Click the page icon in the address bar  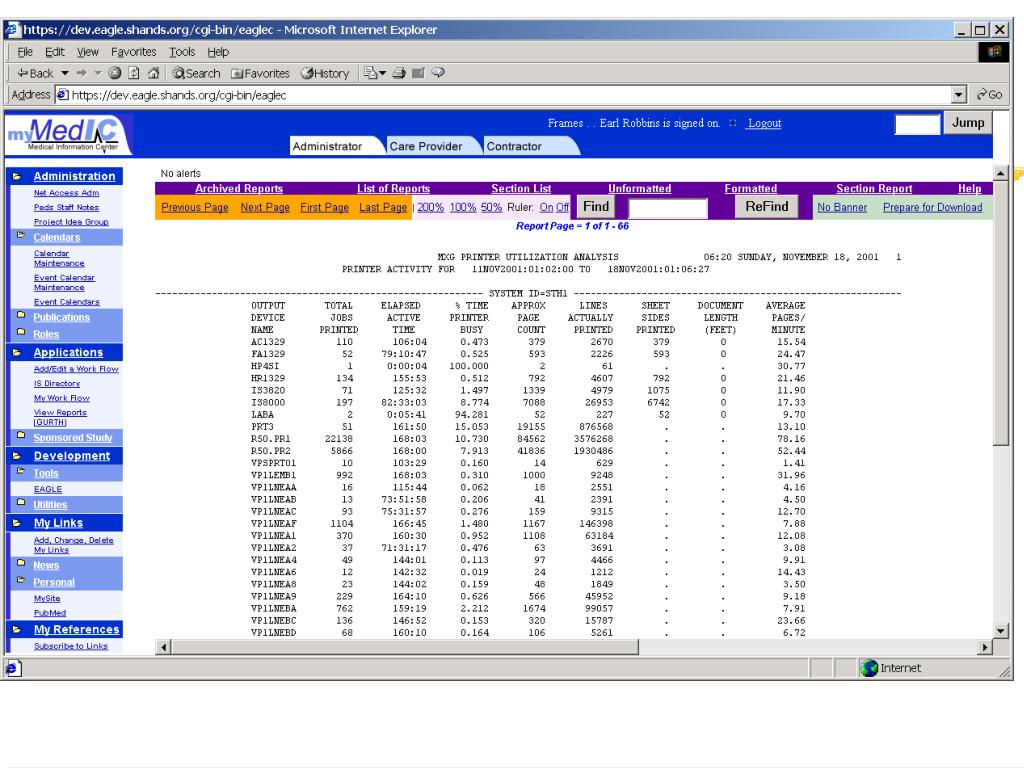point(63,95)
